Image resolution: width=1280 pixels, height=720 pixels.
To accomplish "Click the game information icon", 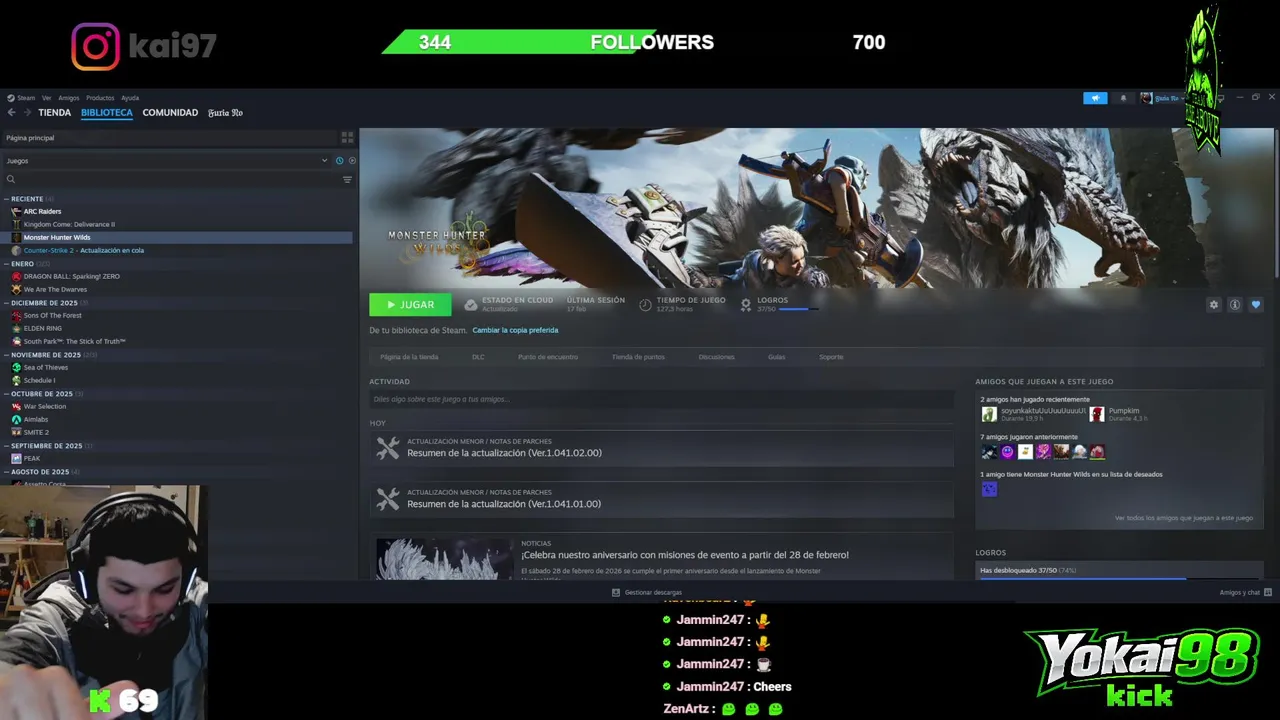I will (x=1235, y=305).
